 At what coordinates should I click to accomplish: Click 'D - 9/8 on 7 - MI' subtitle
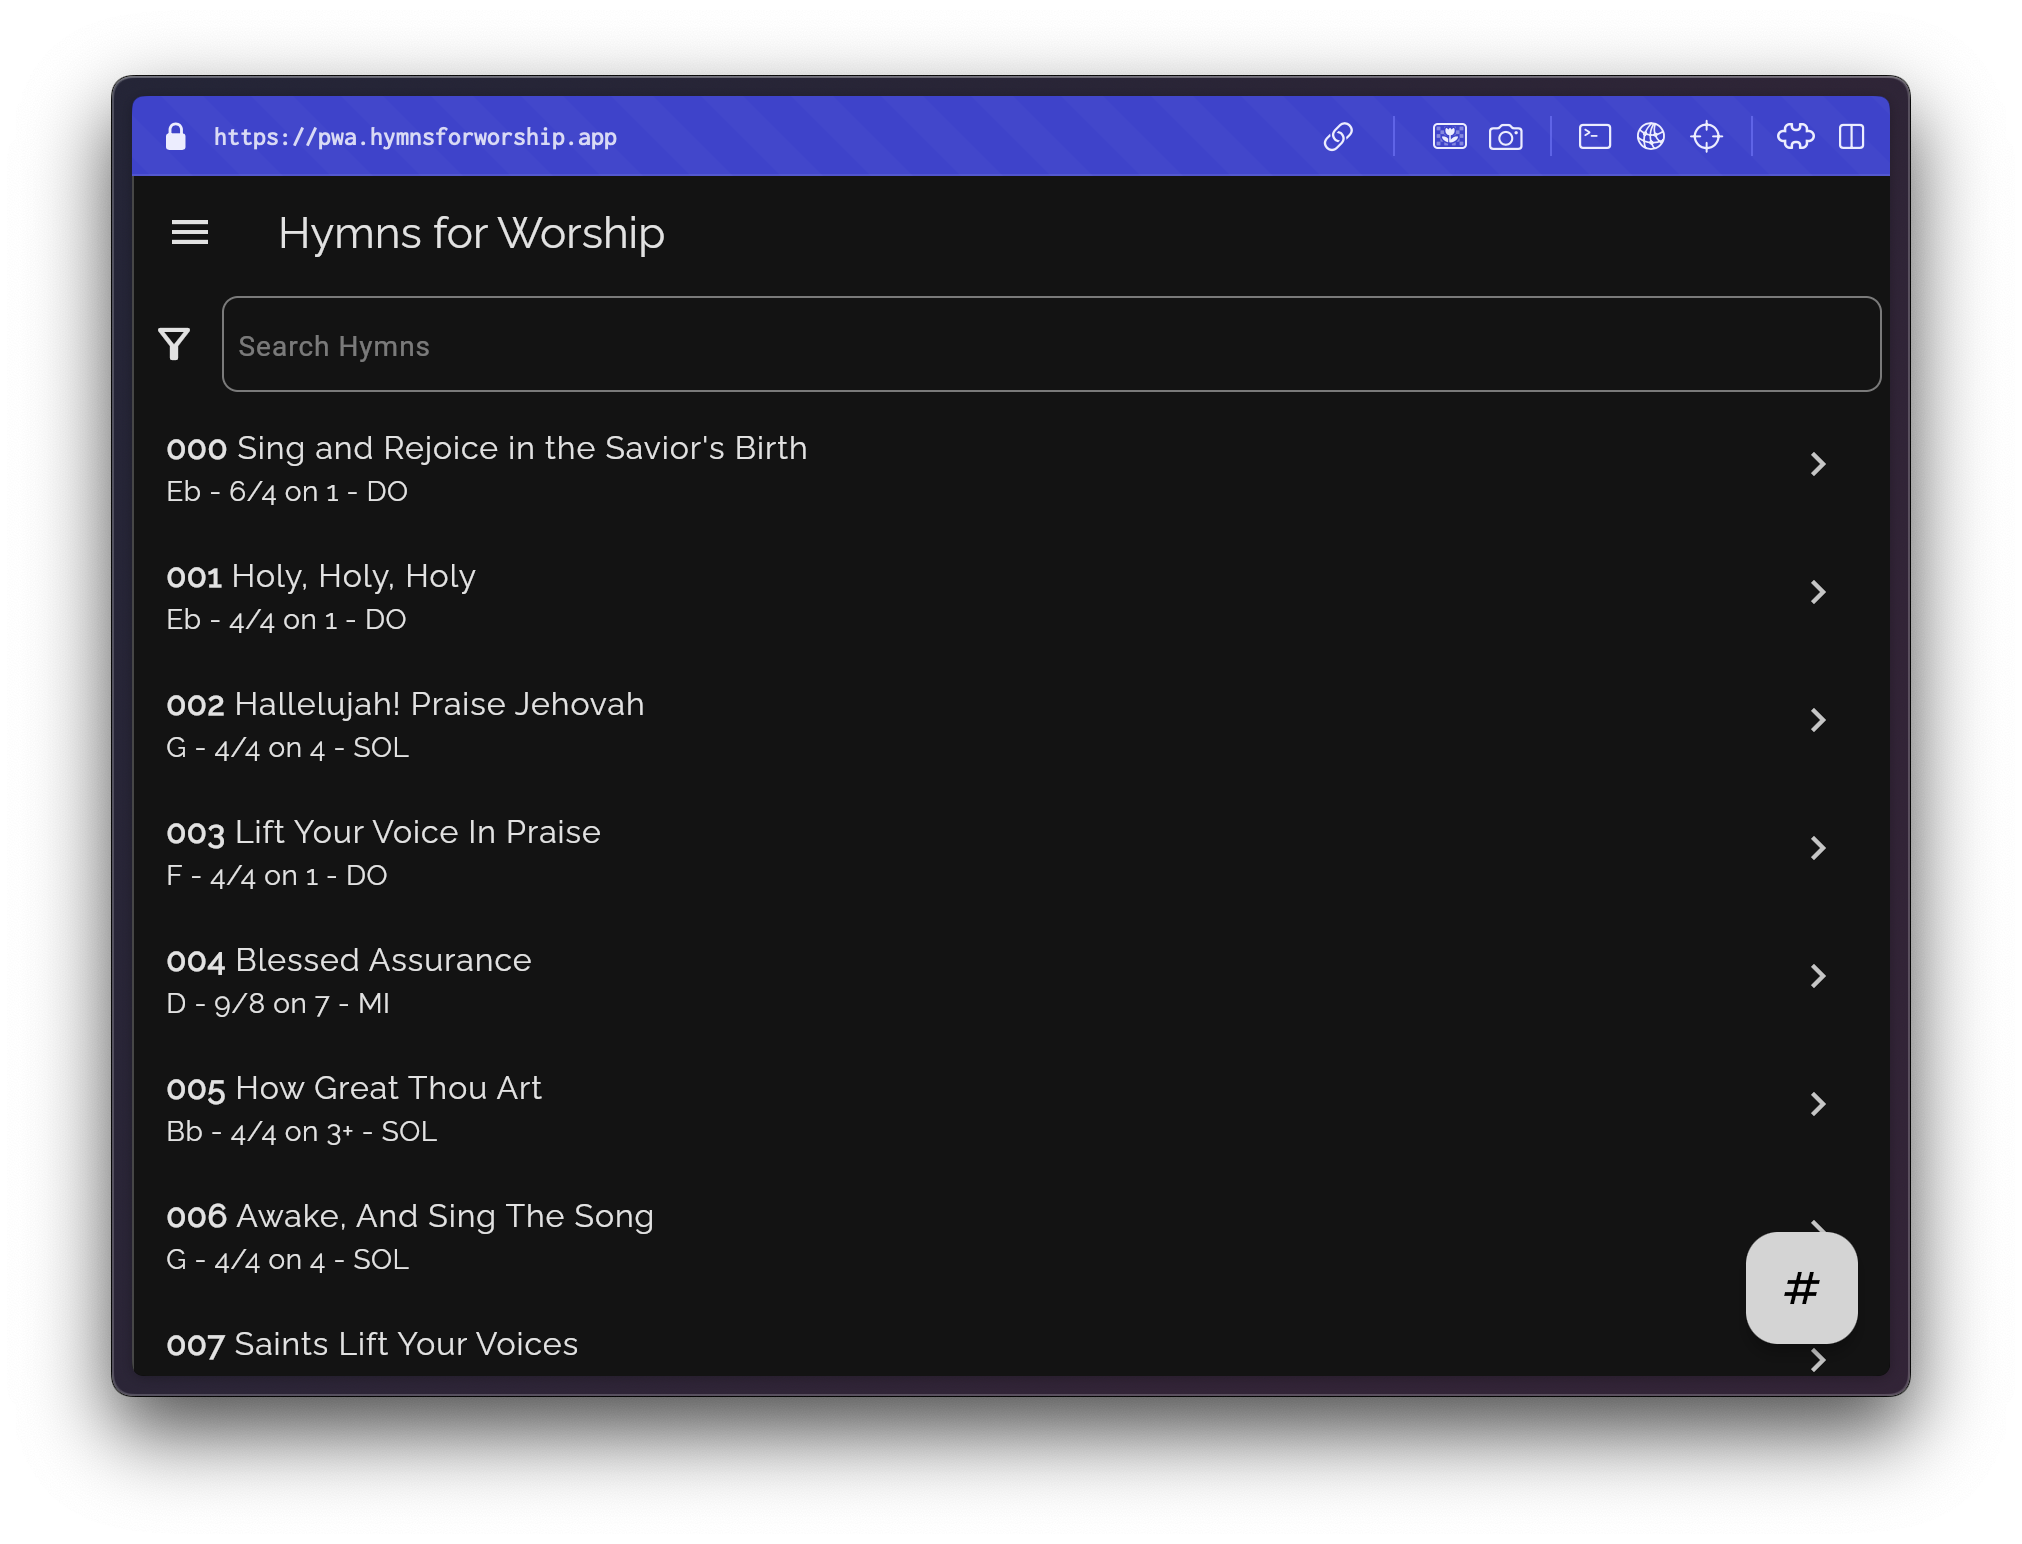tap(278, 1003)
